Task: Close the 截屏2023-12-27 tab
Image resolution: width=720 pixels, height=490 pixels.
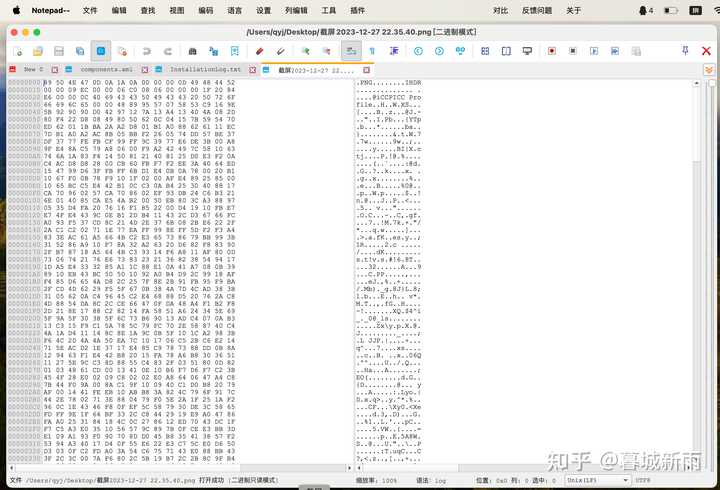Action: pyautogui.click(x=366, y=70)
